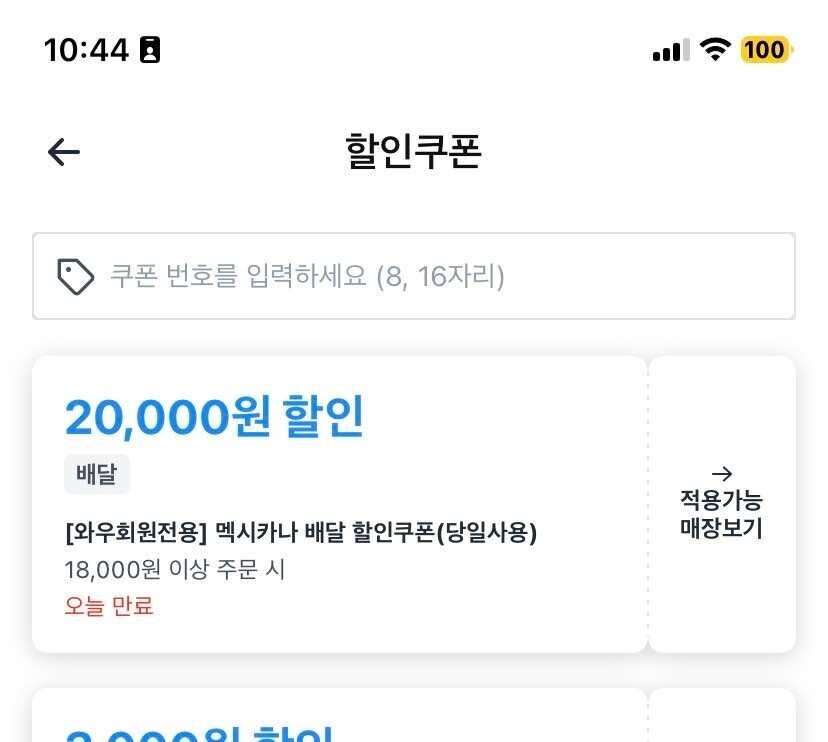Tap the 20,000원 할인 coupon title
This screenshot has width=828, height=742.
(214, 414)
